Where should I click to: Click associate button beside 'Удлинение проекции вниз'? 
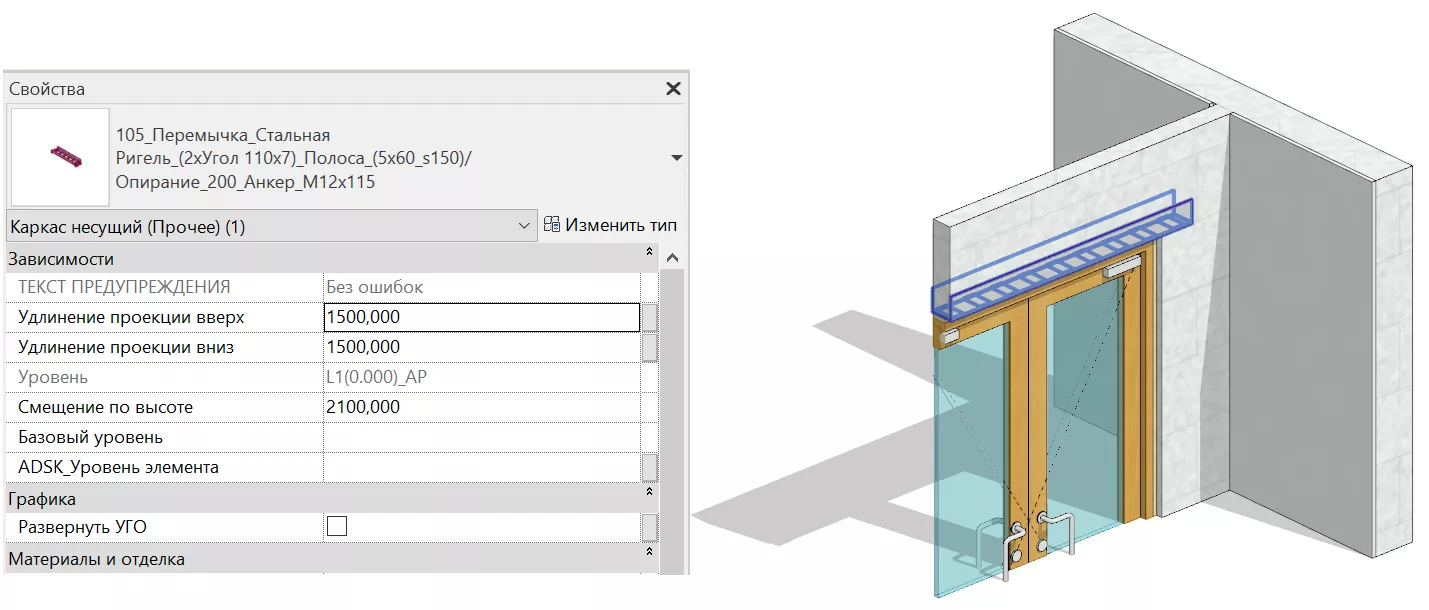[x=650, y=347]
